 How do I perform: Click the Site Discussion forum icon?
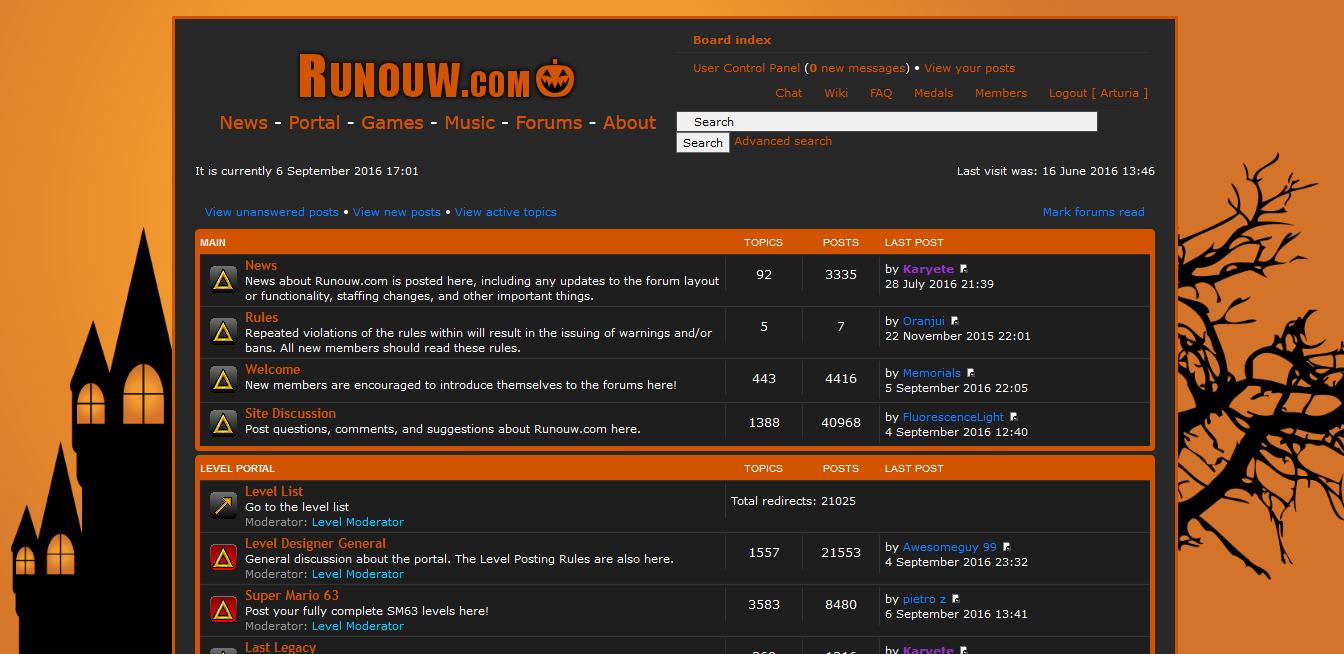(223, 423)
